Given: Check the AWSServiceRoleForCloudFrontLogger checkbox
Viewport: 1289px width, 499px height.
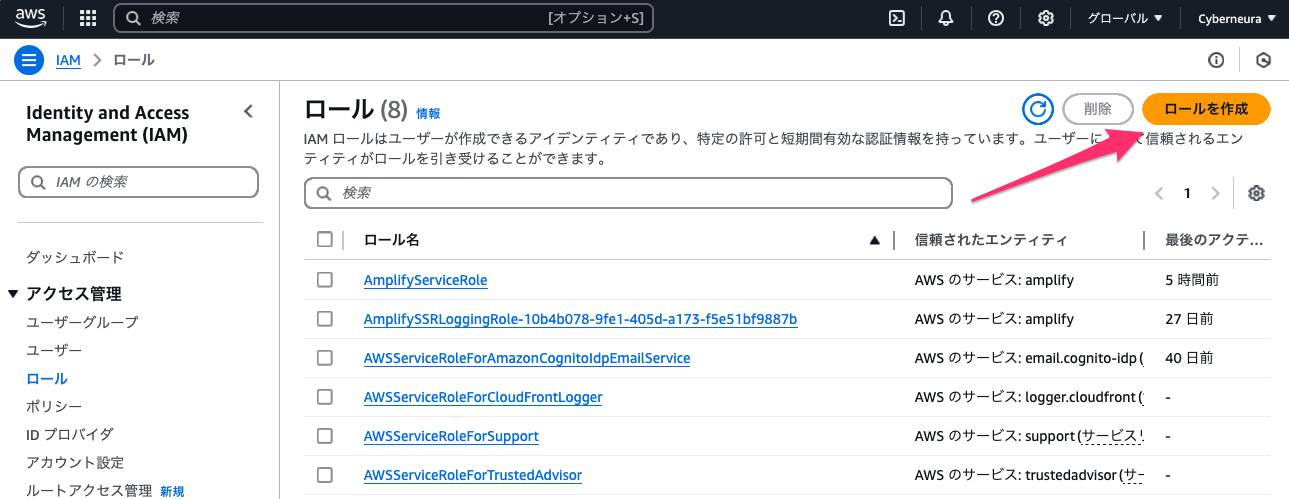Looking at the screenshot, I should click(324, 397).
